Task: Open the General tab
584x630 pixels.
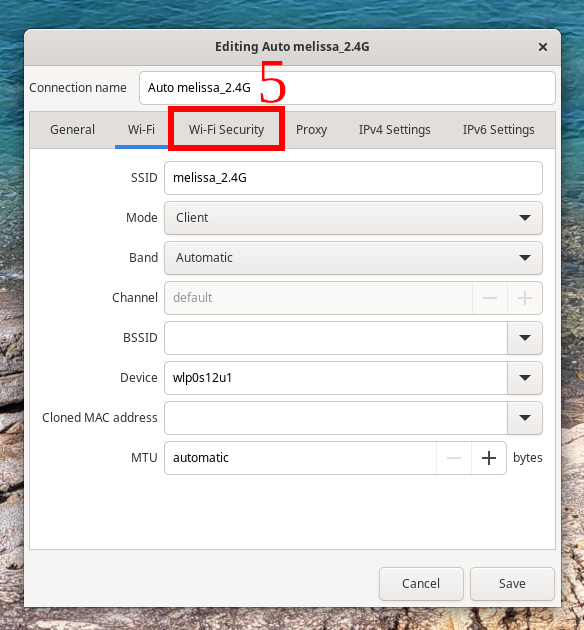Action: [72, 130]
